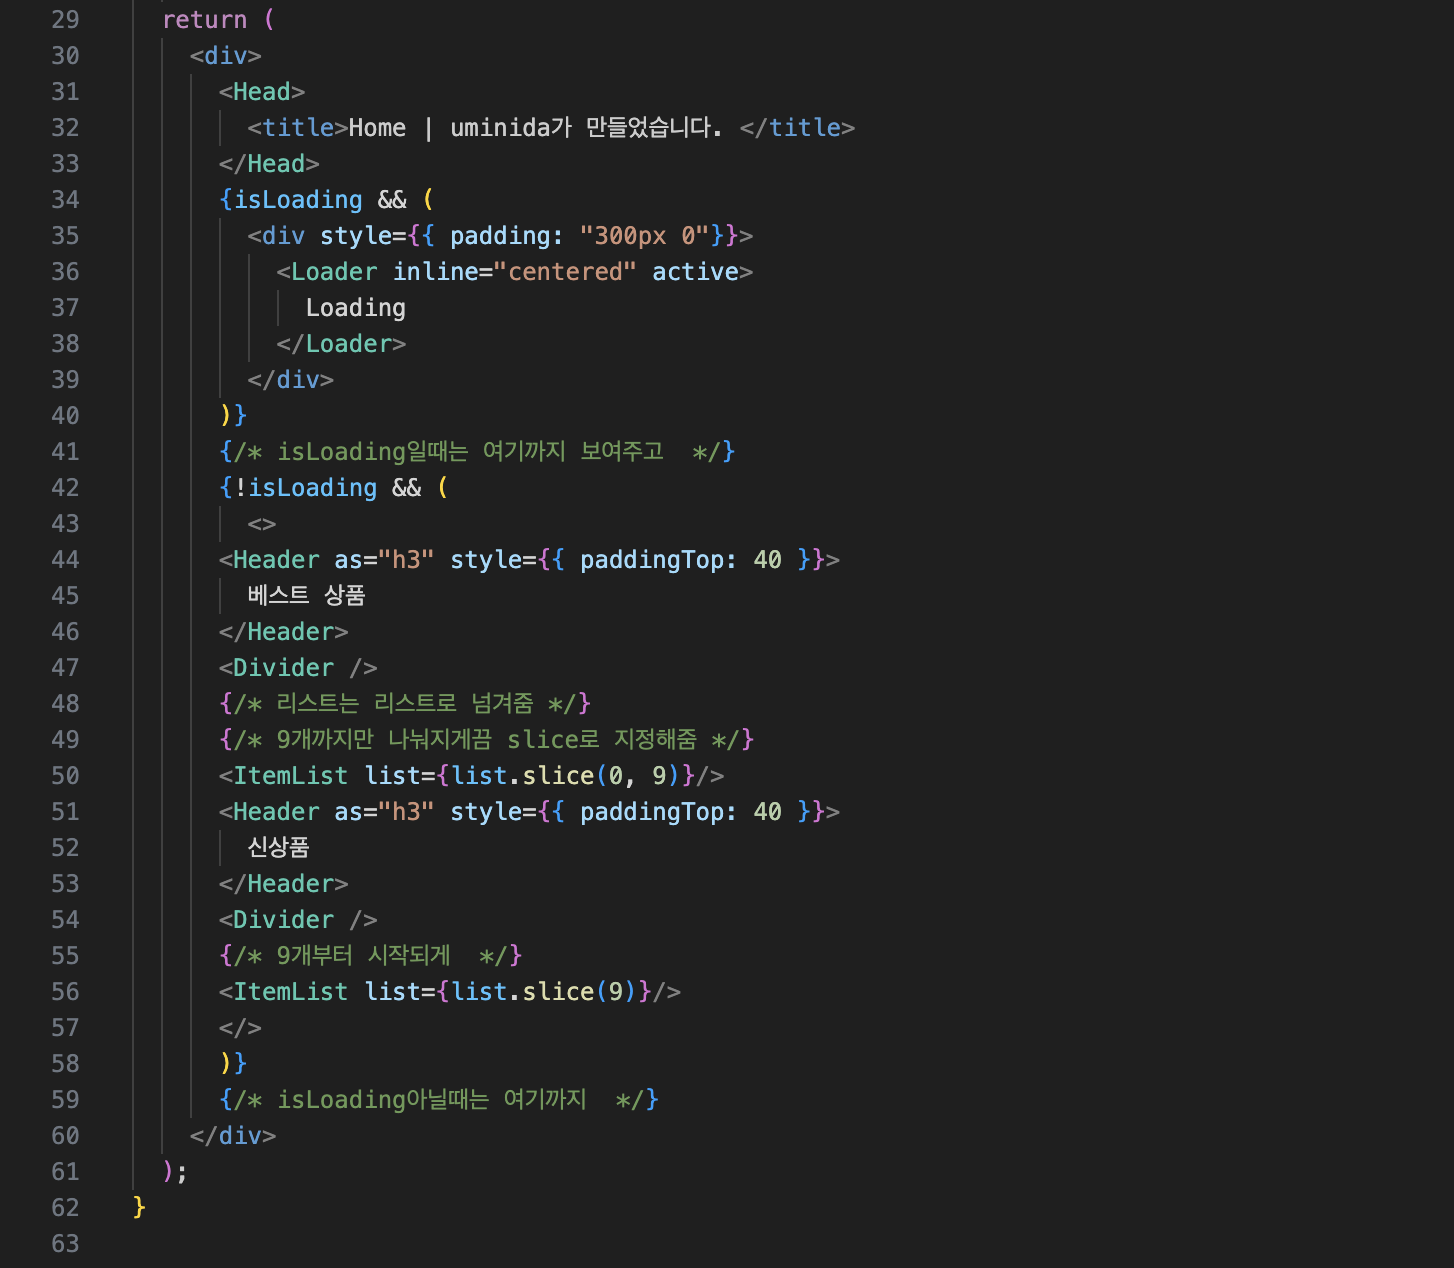The image size is (1454, 1268).
Task: Click line number 56 in gutter
Action: [65, 992]
